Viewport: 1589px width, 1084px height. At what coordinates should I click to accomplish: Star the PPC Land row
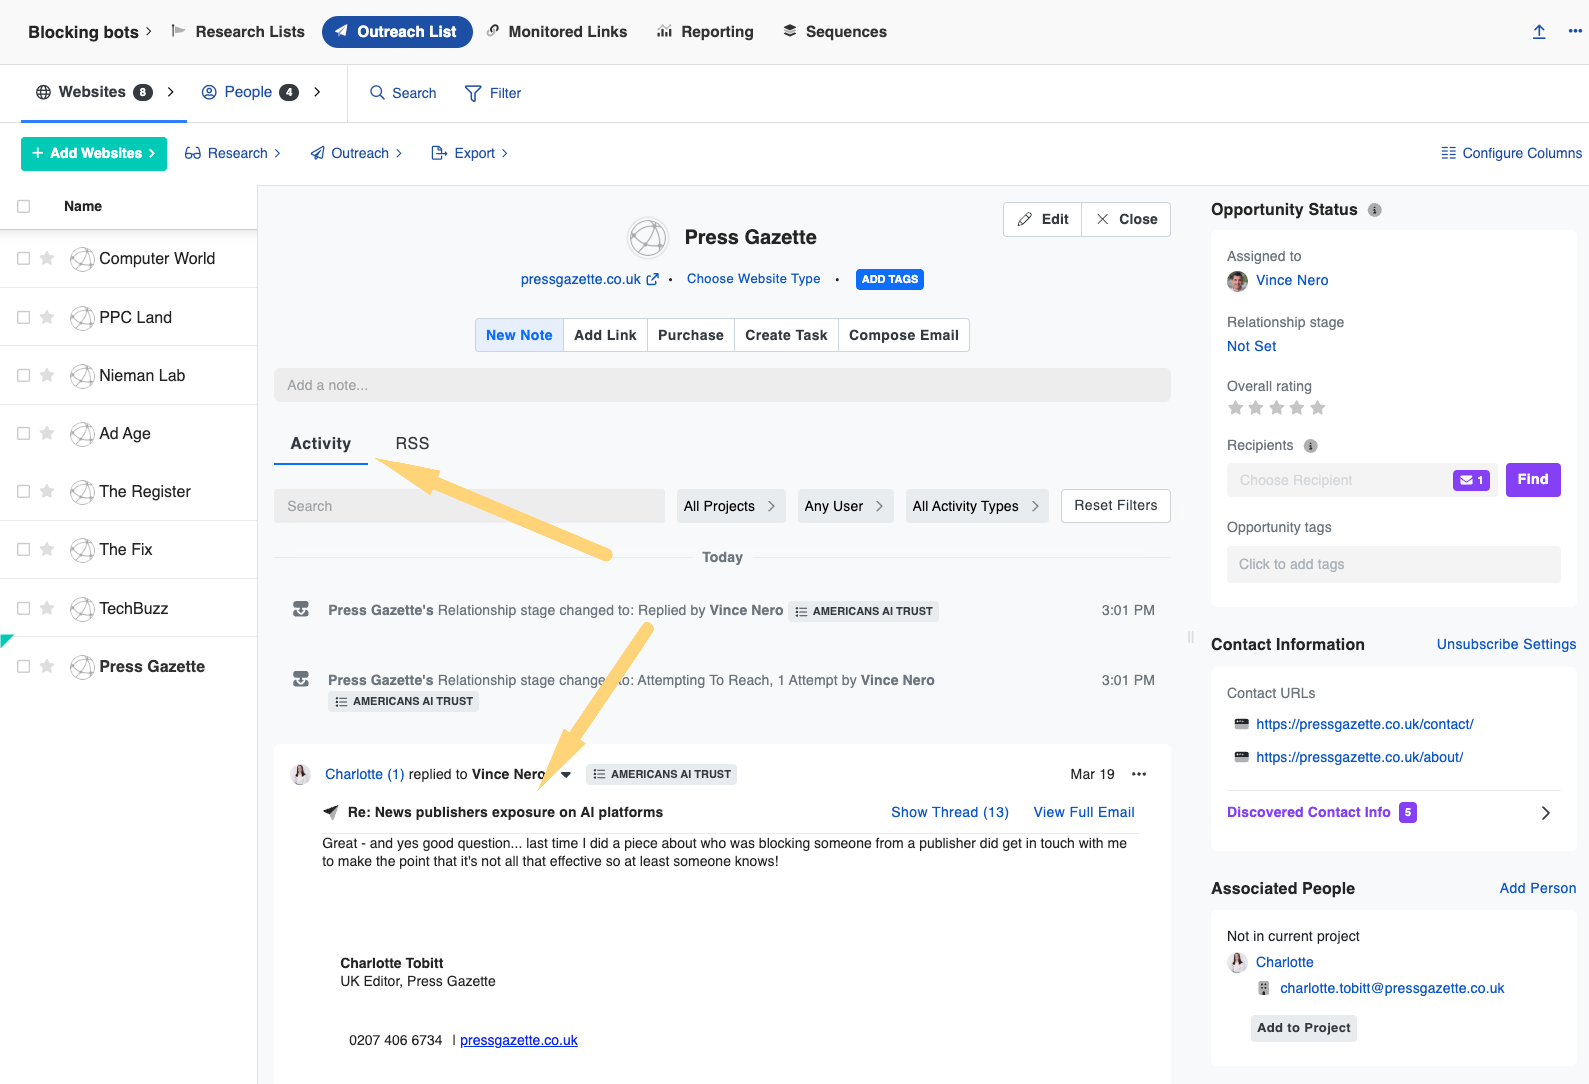point(47,318)
